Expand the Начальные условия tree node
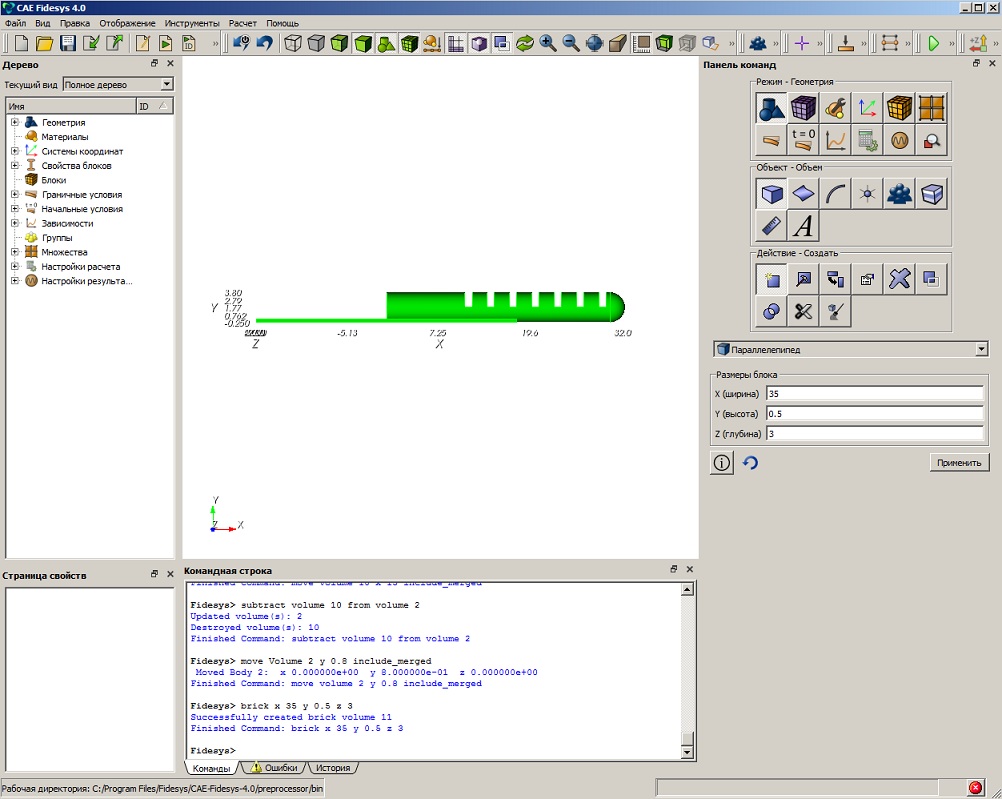This screenshot has width=1002, height=799. click(x=15, y=208)
